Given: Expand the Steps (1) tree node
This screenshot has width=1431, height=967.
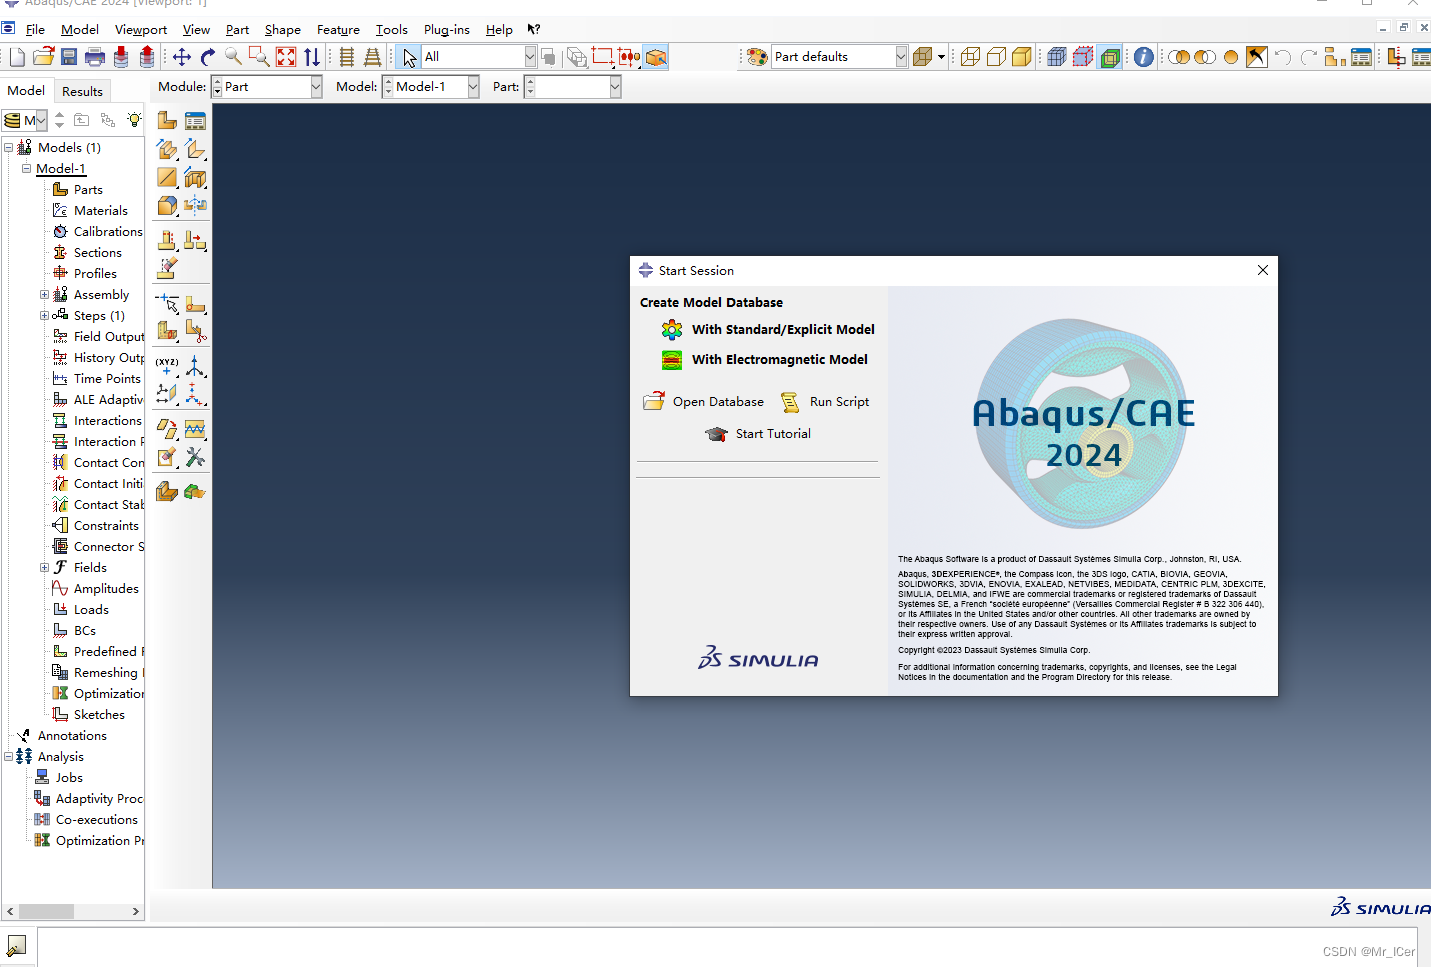Looking at the screenshot, I should point(44,315).
